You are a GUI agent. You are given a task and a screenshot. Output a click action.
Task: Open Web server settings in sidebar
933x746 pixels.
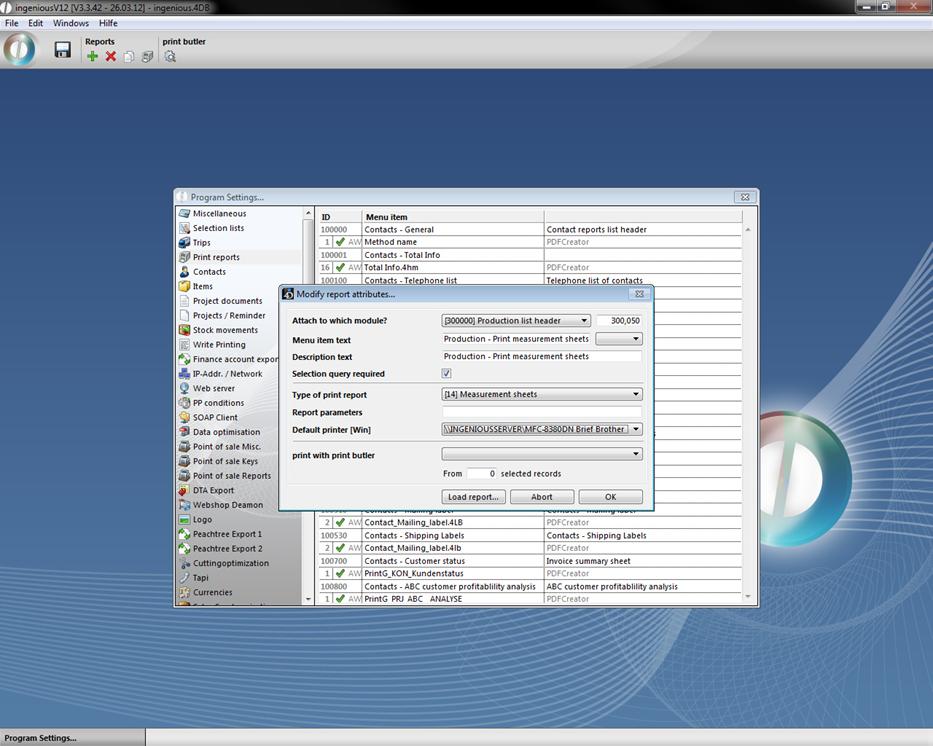tap(213, 388)
